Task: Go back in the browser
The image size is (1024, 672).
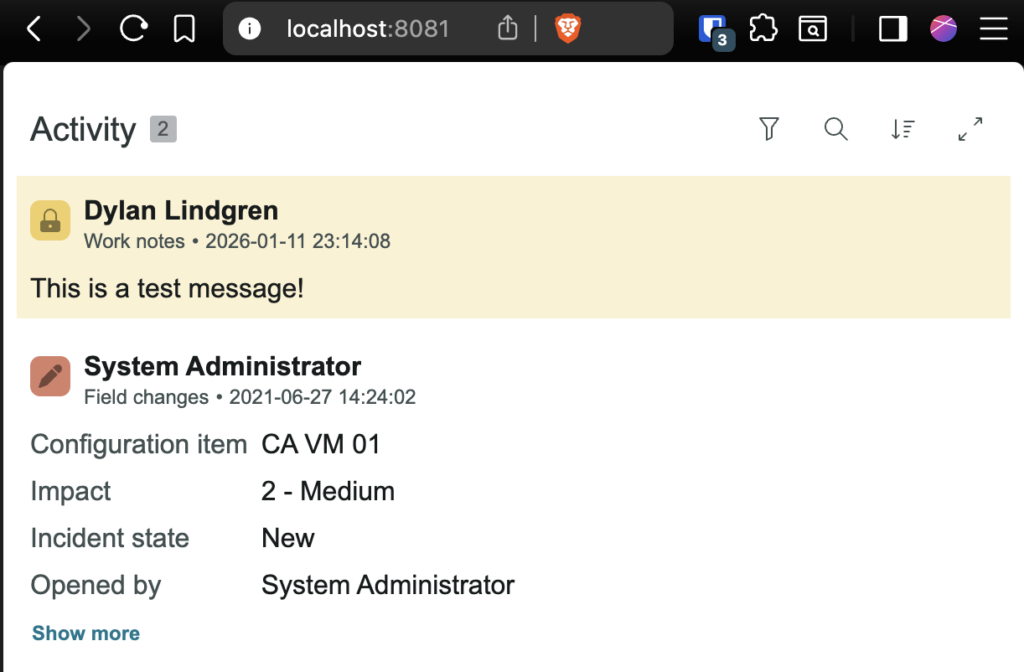Action: 34,30
